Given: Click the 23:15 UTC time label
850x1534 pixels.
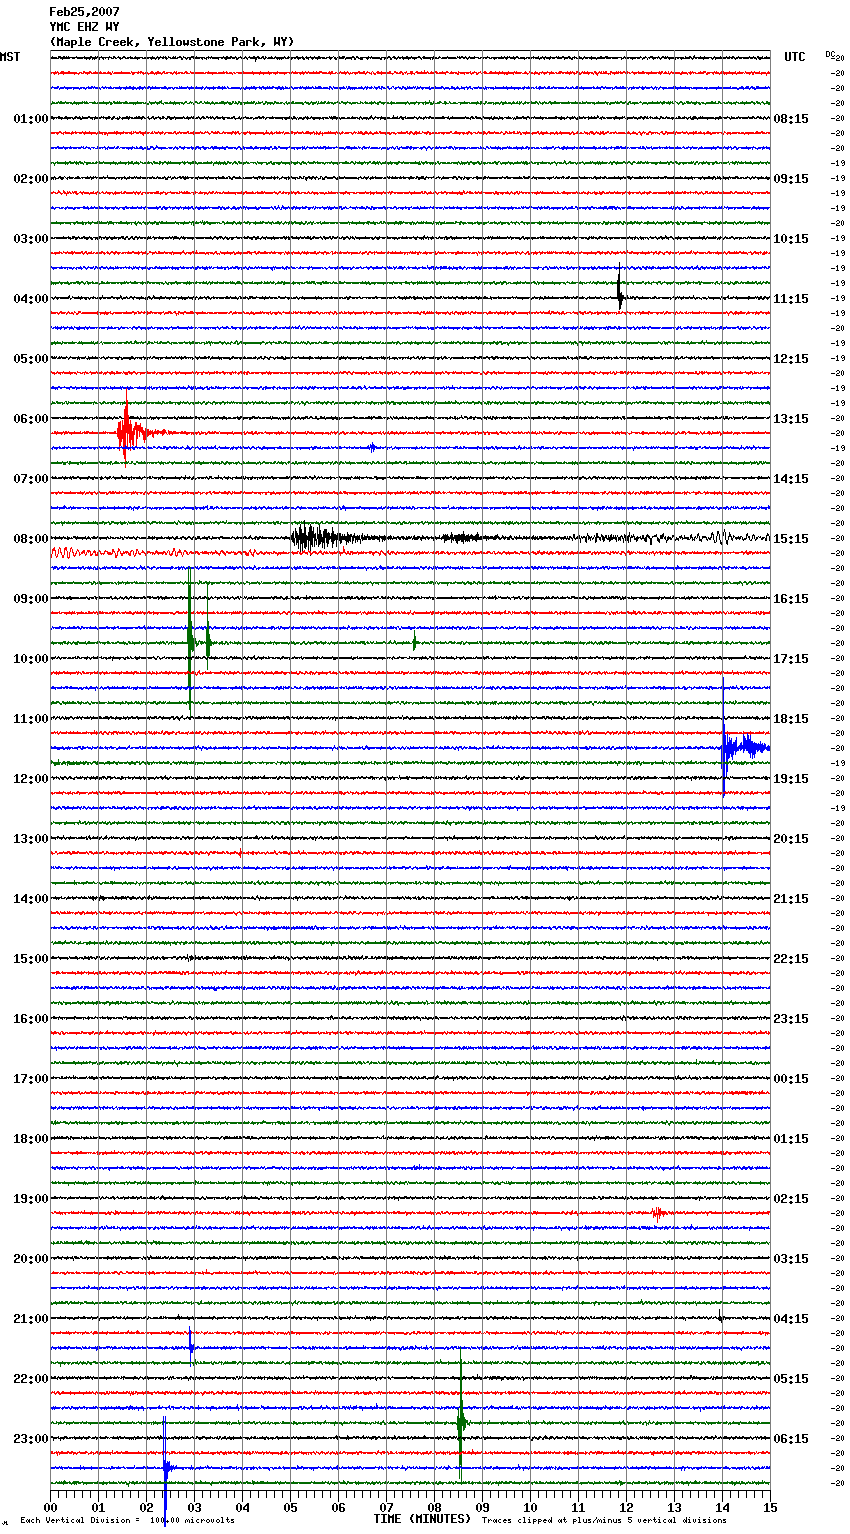Looking at the screenshot, I should click(x=791, y=1019).
